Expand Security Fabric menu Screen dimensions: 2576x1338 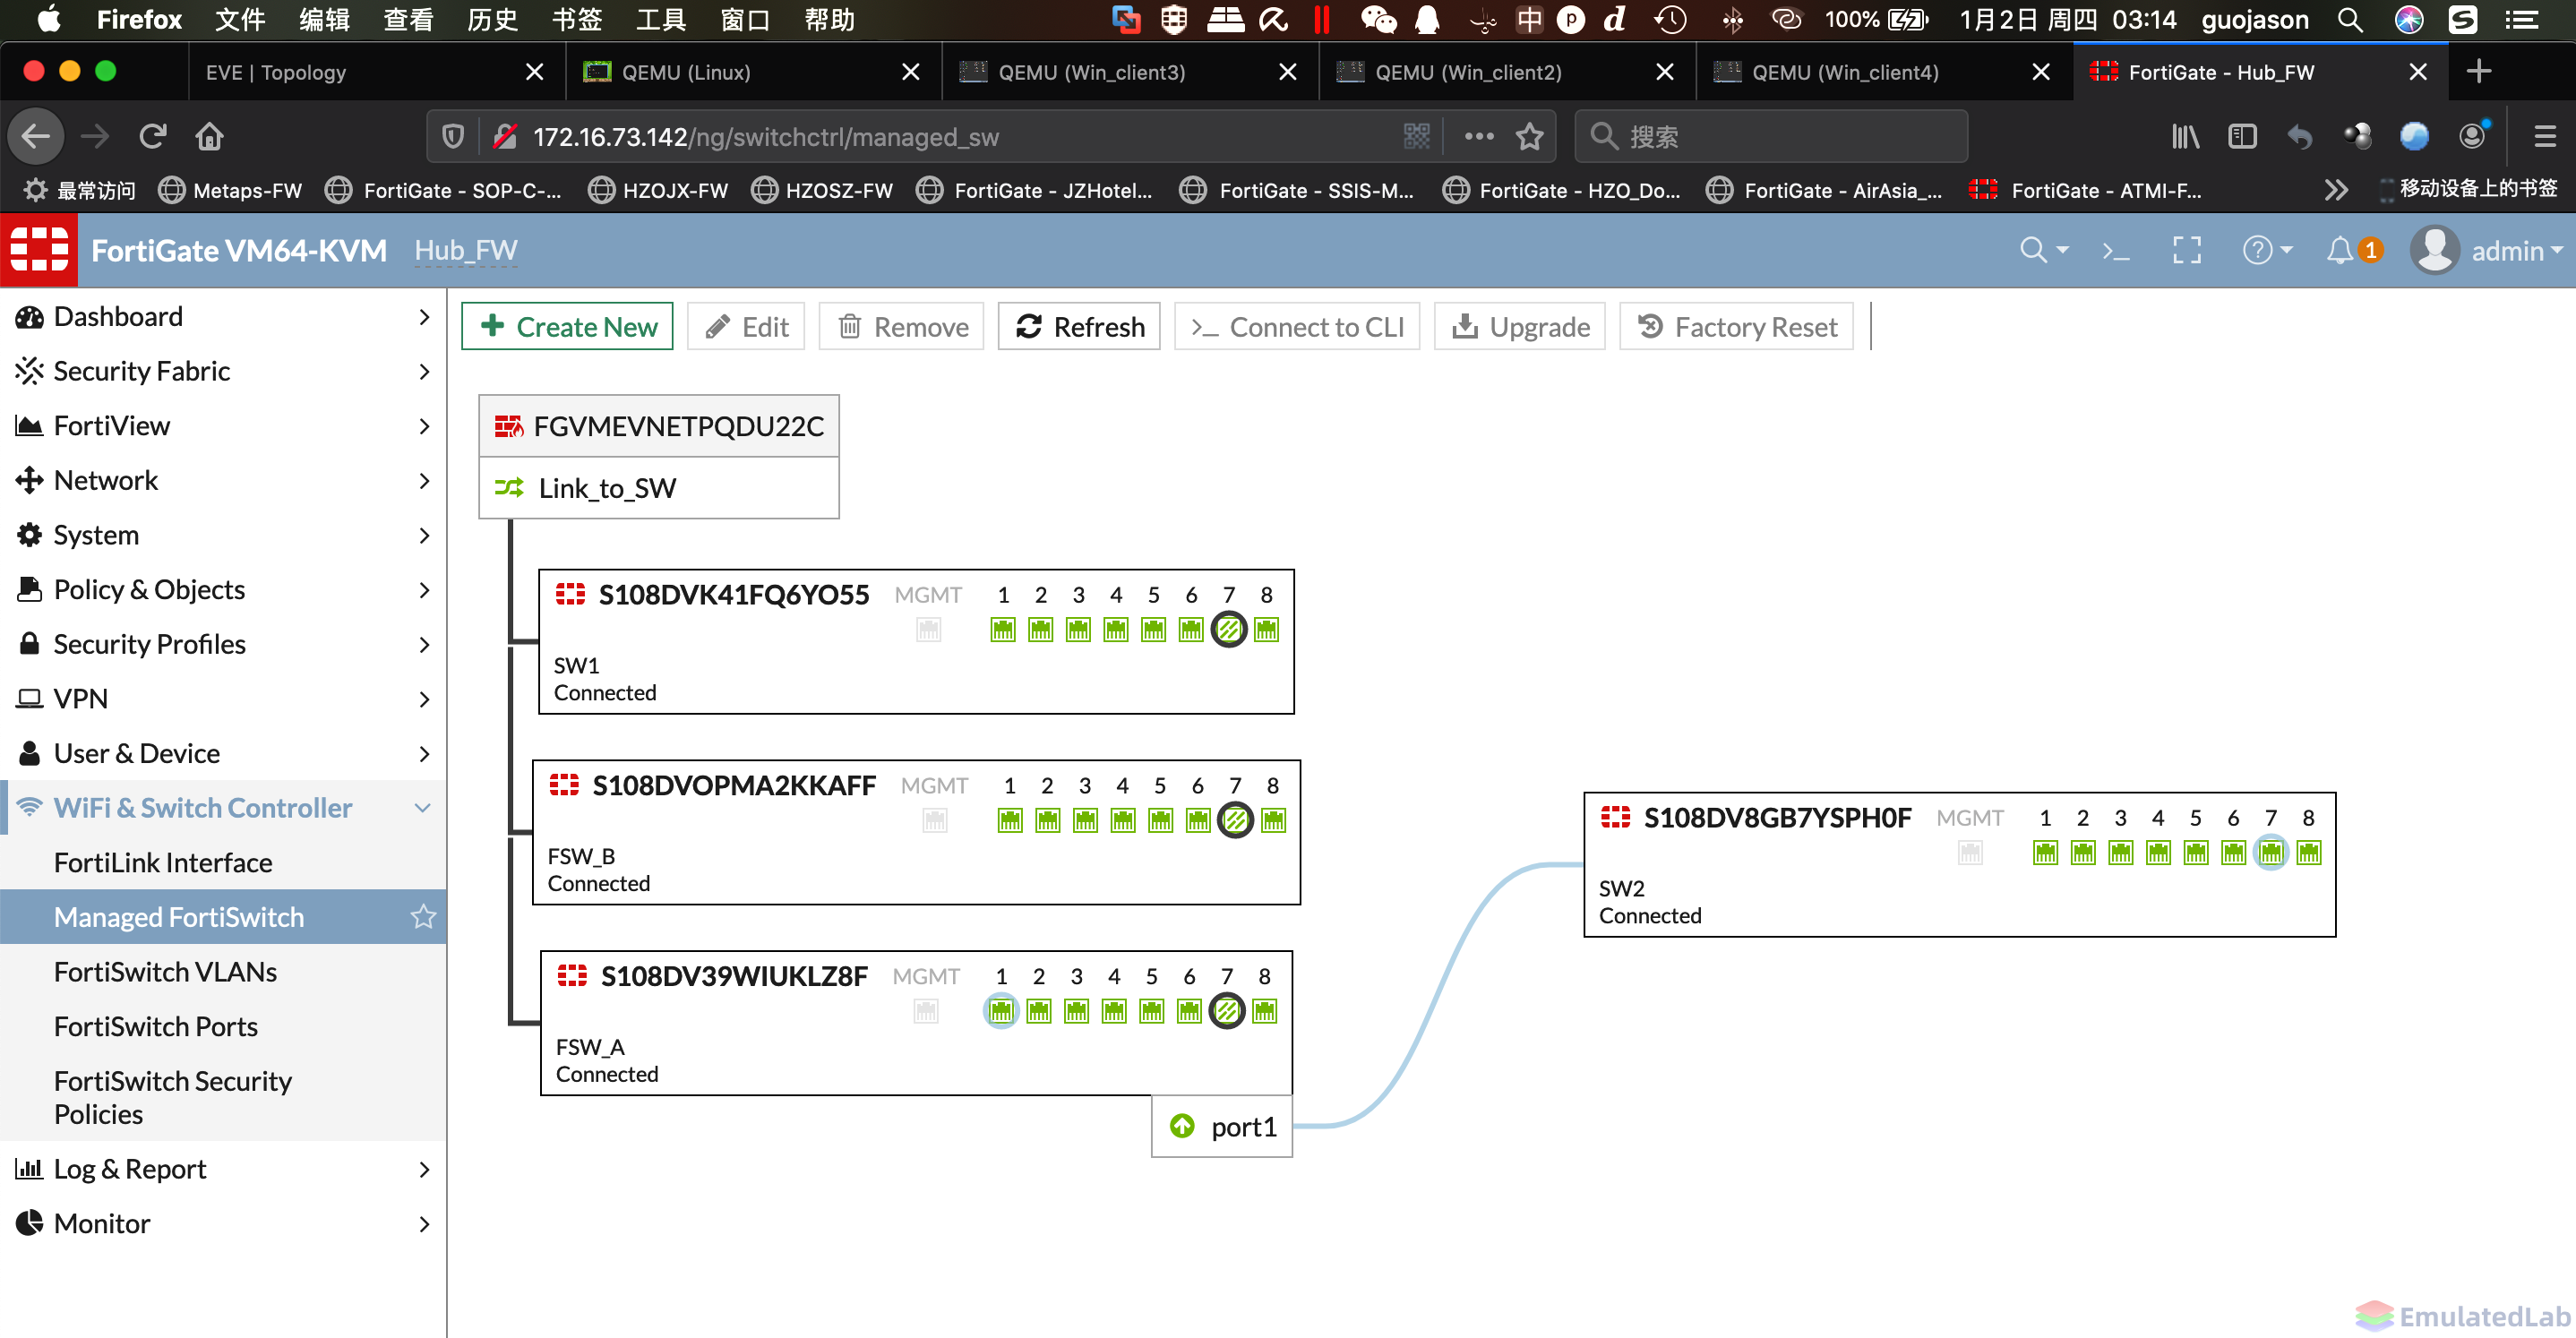(x=223, y=372)
